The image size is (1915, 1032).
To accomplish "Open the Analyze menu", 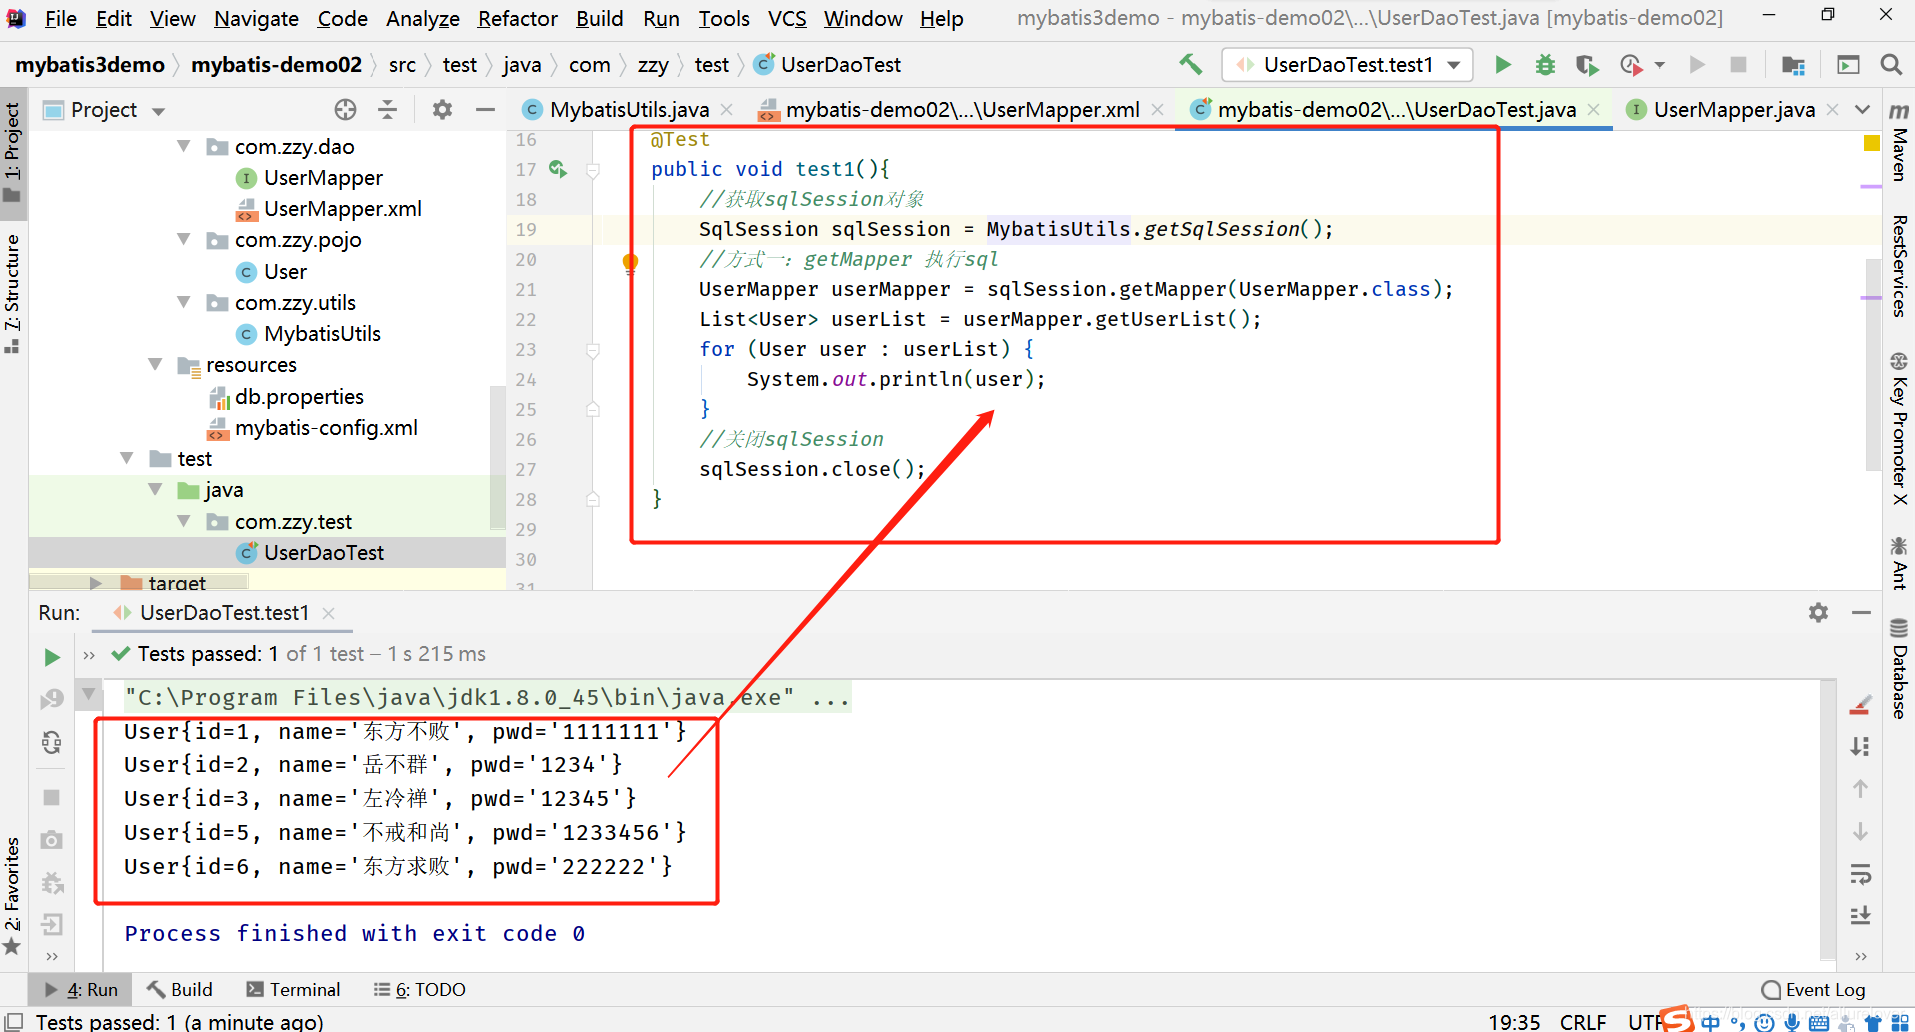I will 422,19.
